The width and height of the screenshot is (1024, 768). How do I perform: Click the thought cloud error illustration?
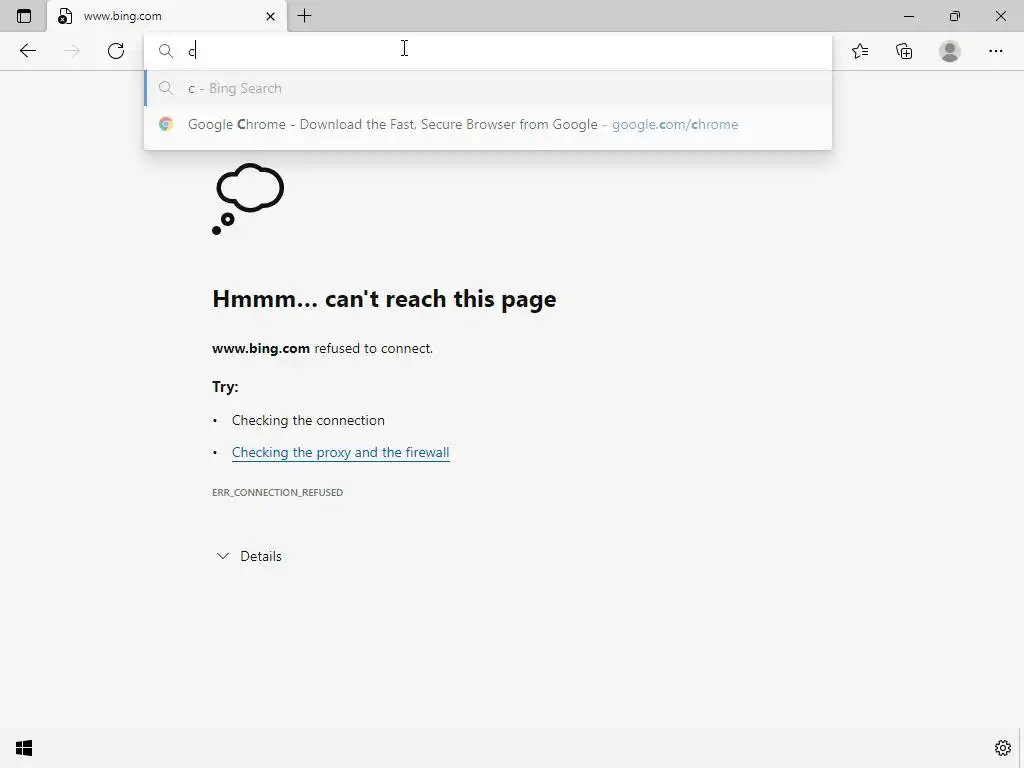click(248, 199)
